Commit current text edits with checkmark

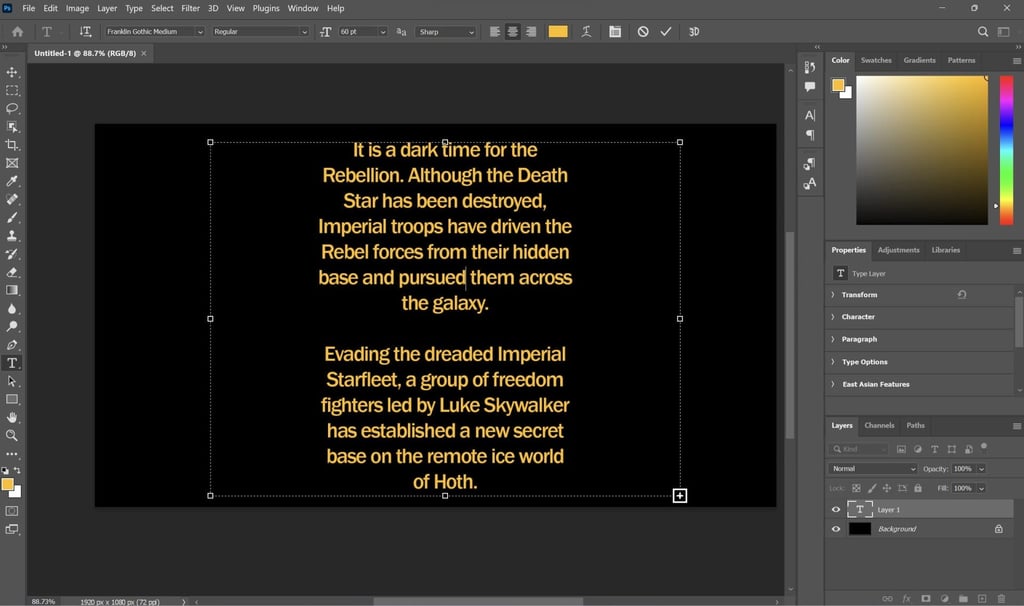665,31
